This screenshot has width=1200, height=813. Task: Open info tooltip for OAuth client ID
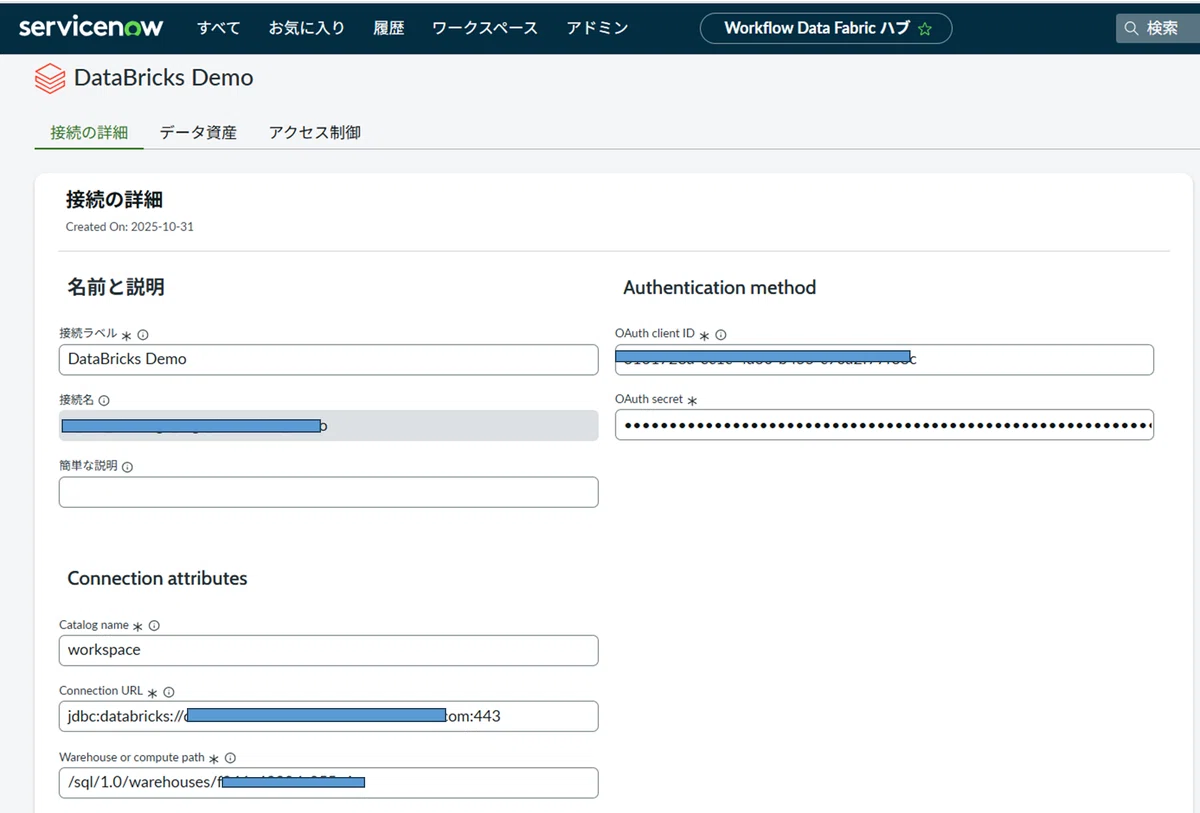721,335
